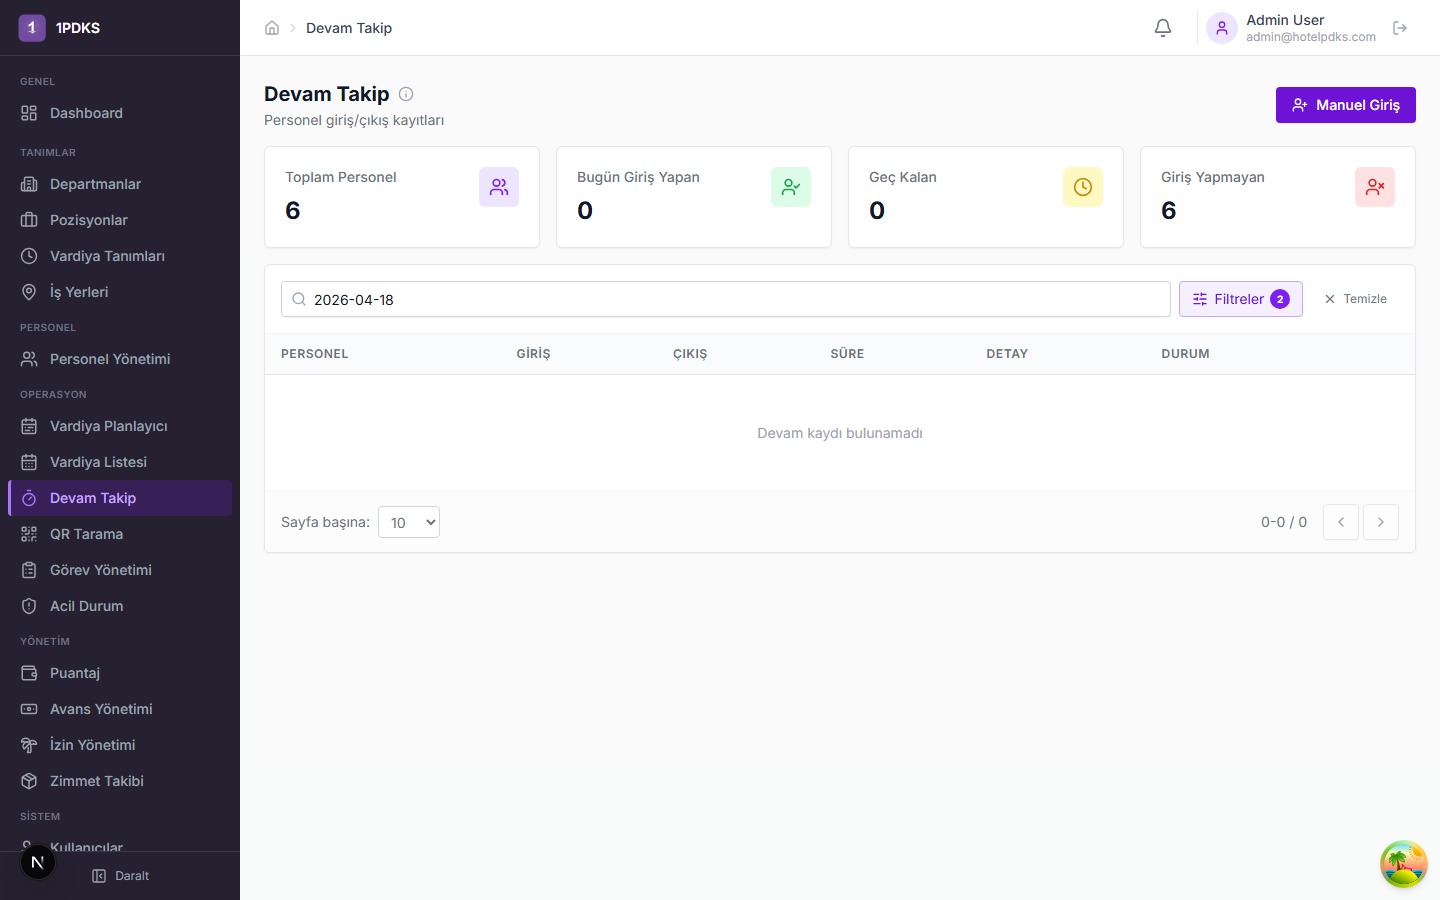Screen dimensions: 1440x900
Task: Open Vardiya Planlayıcı from sidebar
Action: pos(109,426)
